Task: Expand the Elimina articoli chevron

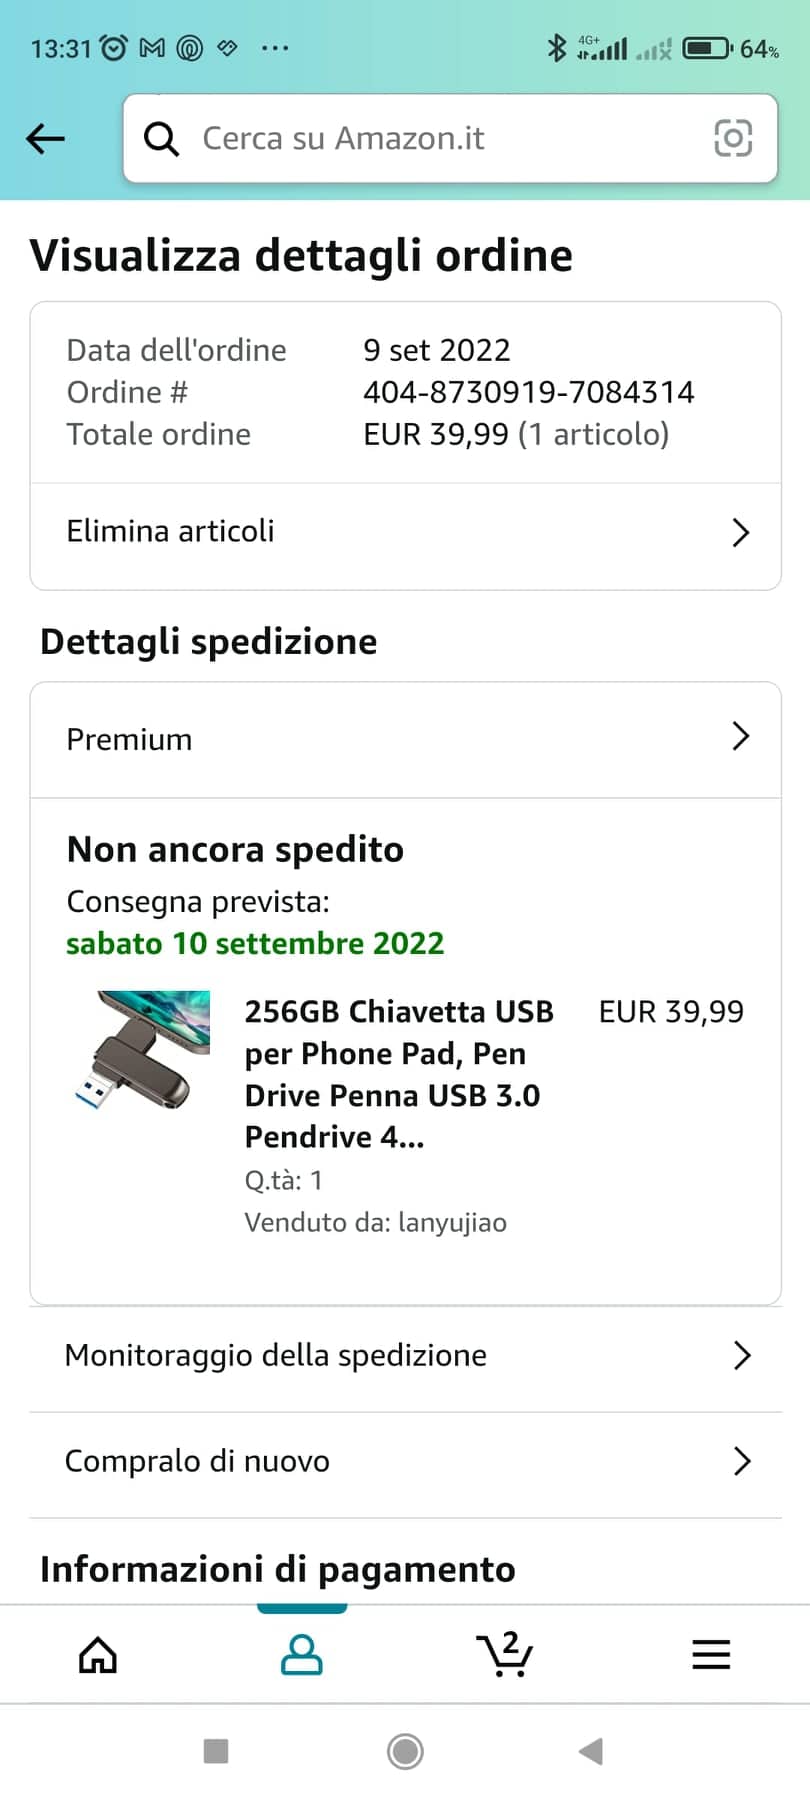Action: [x=741, y=532]
